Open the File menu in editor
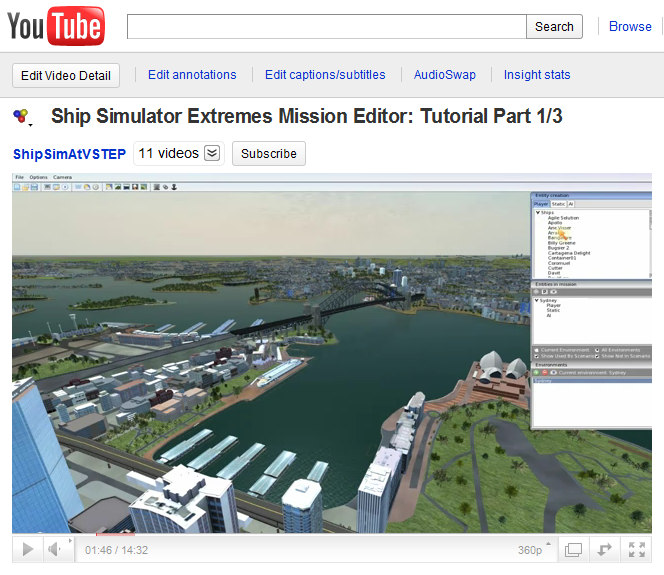This screenshot has height=575, width=664. 19,177
